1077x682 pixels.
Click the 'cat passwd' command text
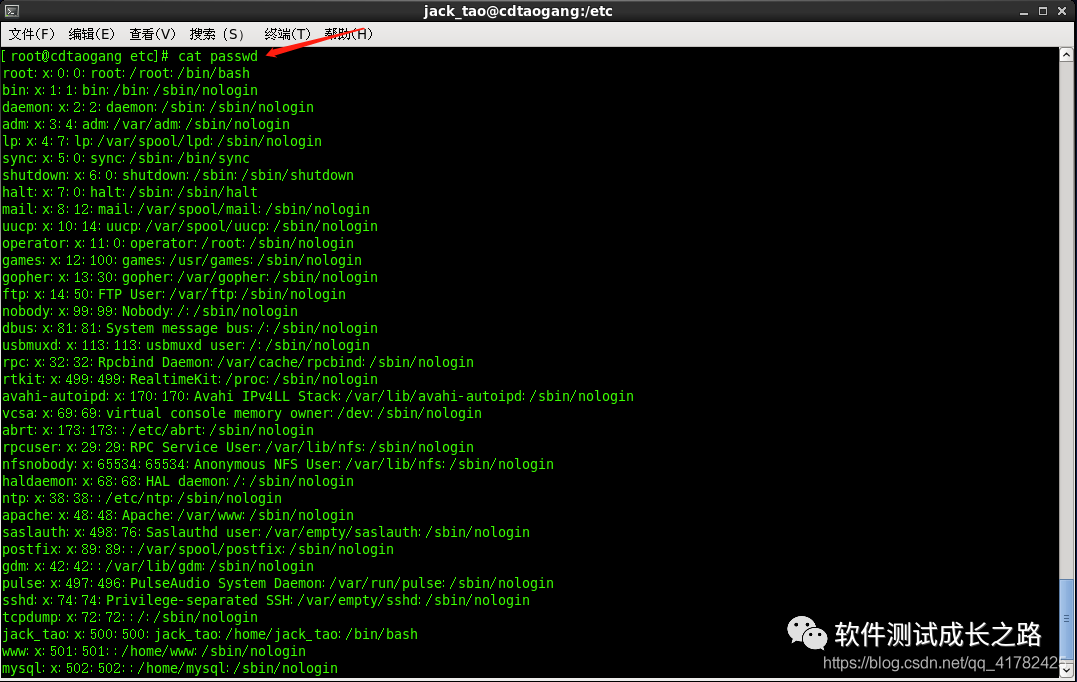218,56
